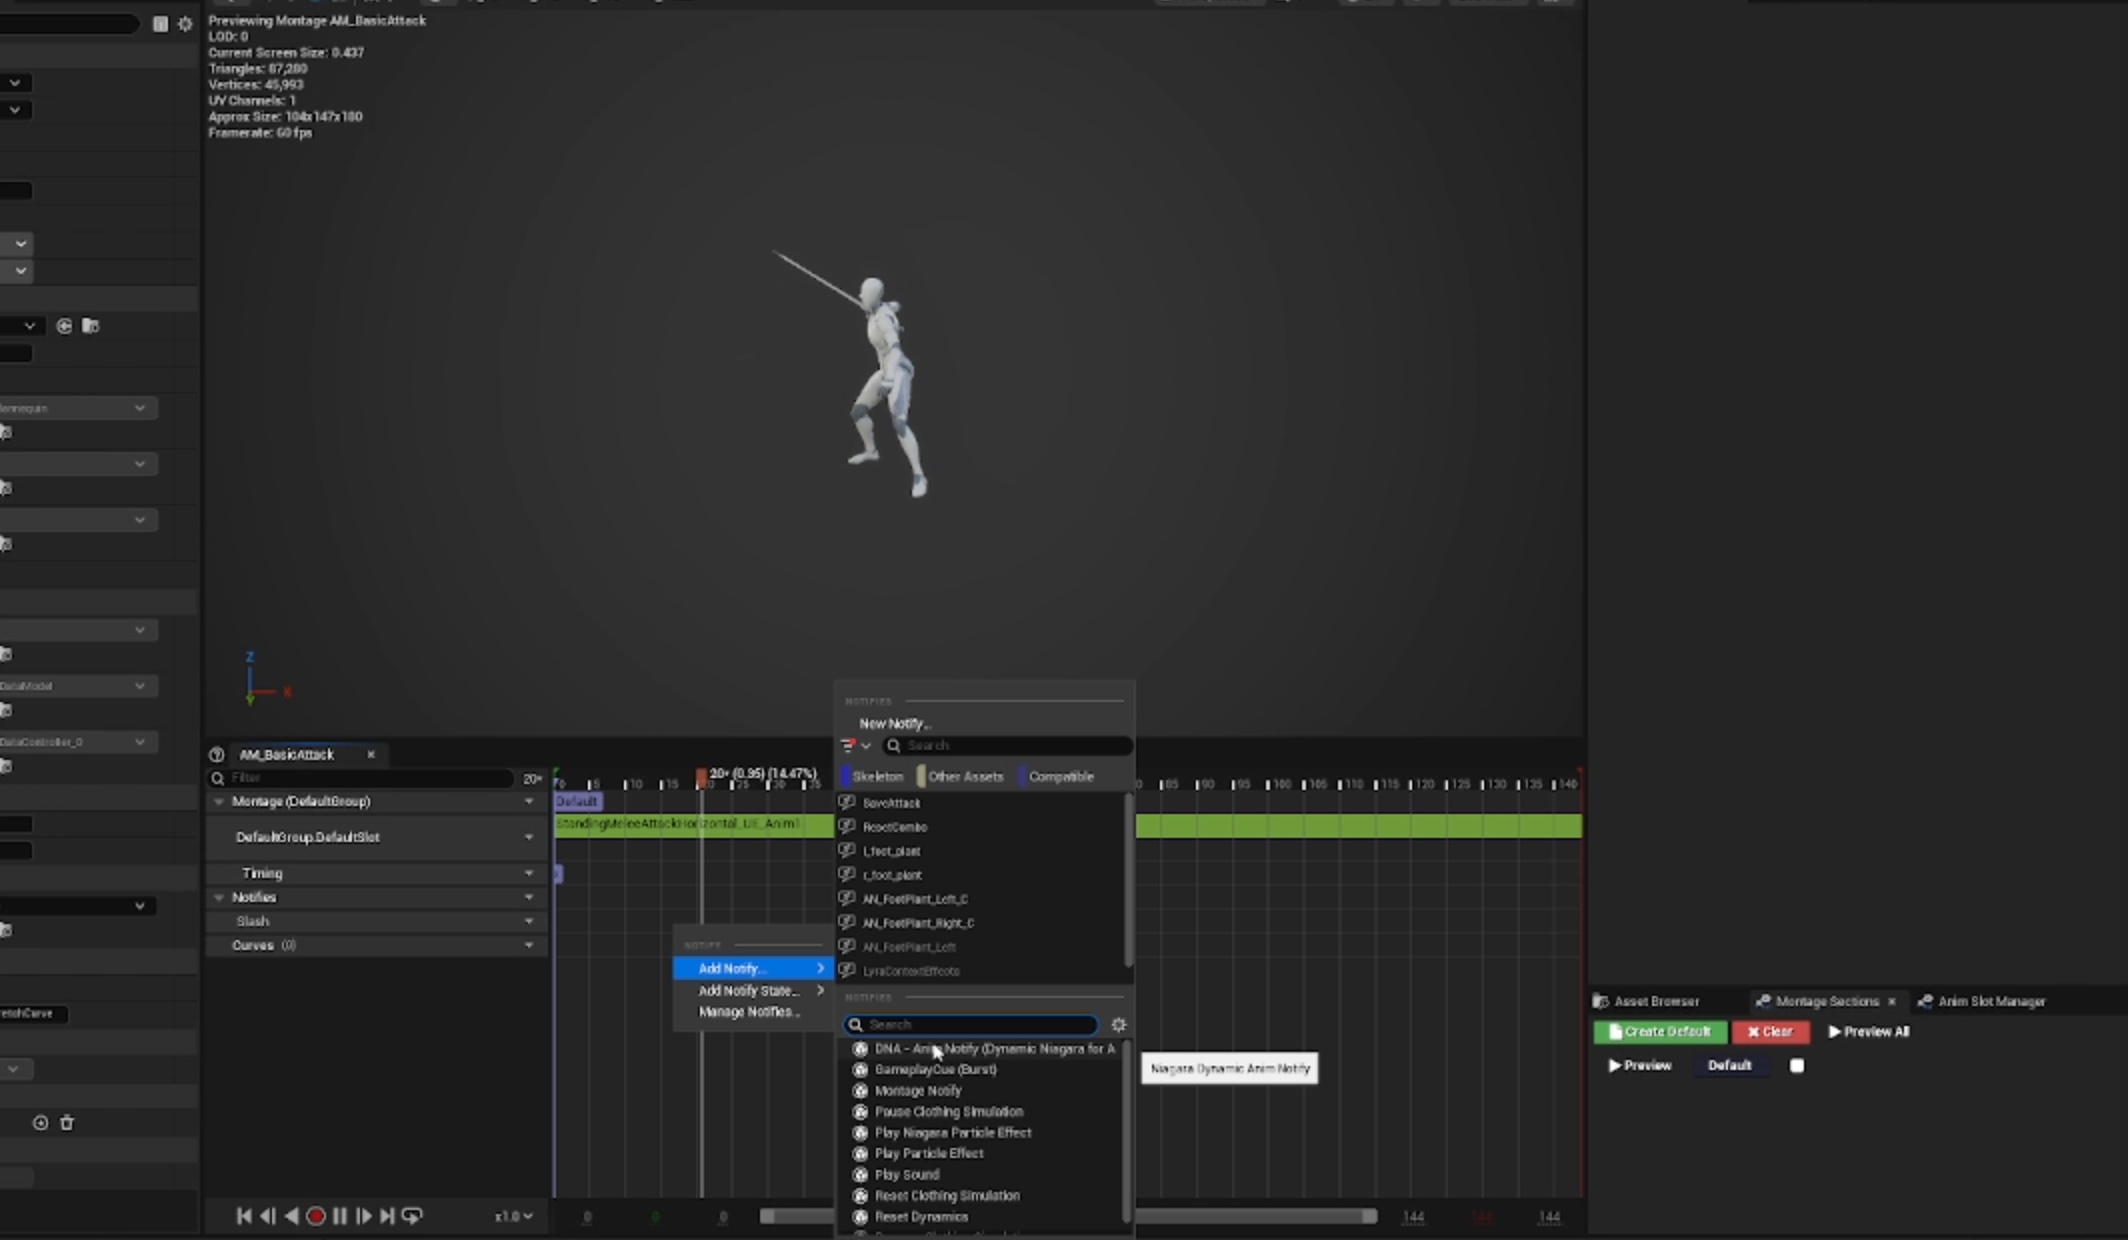Open the x1.0 playback speed dropdown

pyautogui.click(x=514, y=1216)
